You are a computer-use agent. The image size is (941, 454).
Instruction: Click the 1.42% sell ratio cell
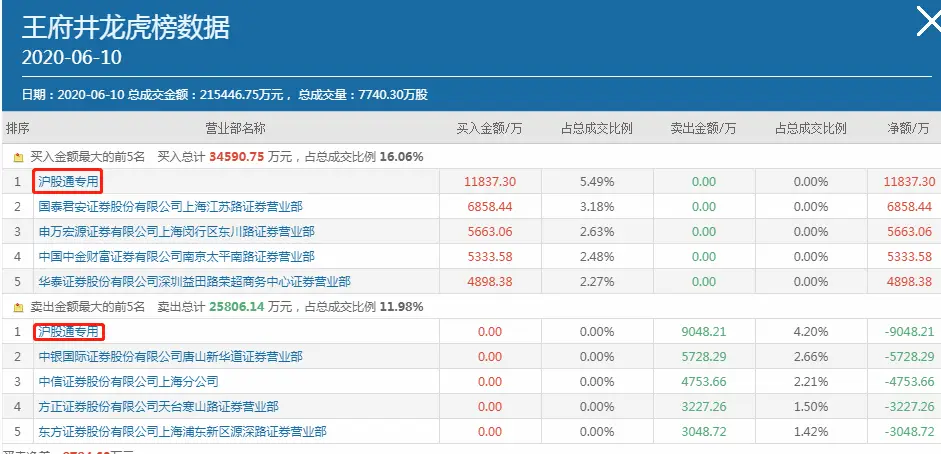(x=811, y=432)
